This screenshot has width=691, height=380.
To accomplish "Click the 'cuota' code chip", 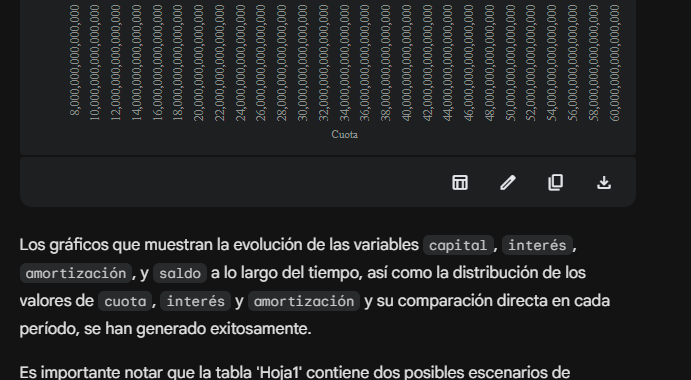I will coord(125,302).
